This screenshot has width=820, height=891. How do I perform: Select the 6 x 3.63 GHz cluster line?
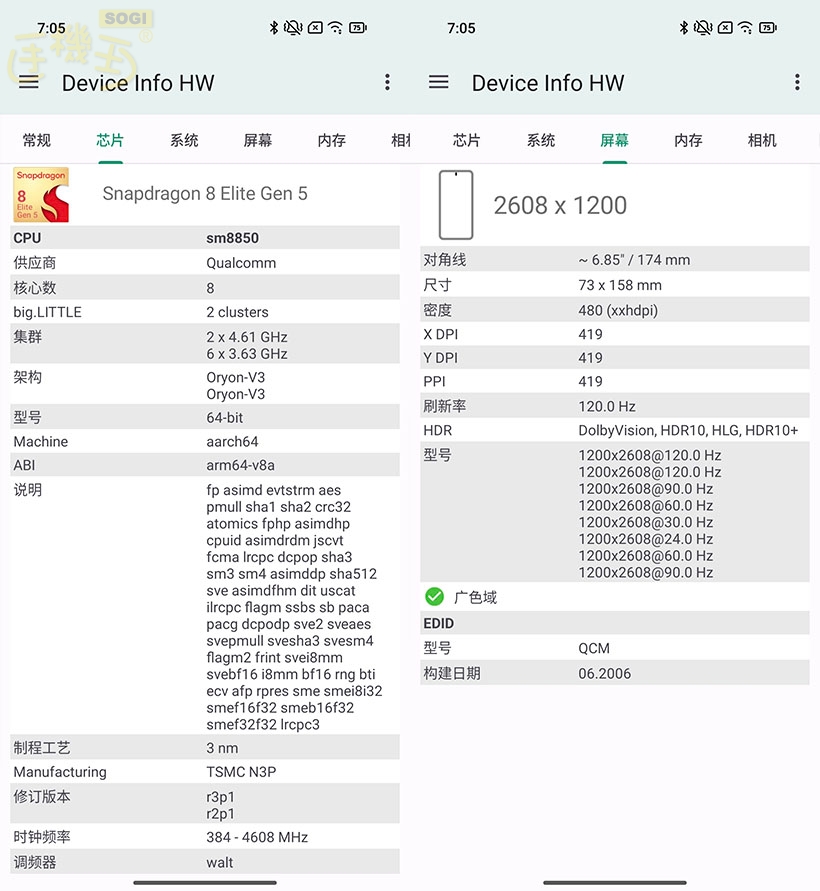(x=247, y=353)
